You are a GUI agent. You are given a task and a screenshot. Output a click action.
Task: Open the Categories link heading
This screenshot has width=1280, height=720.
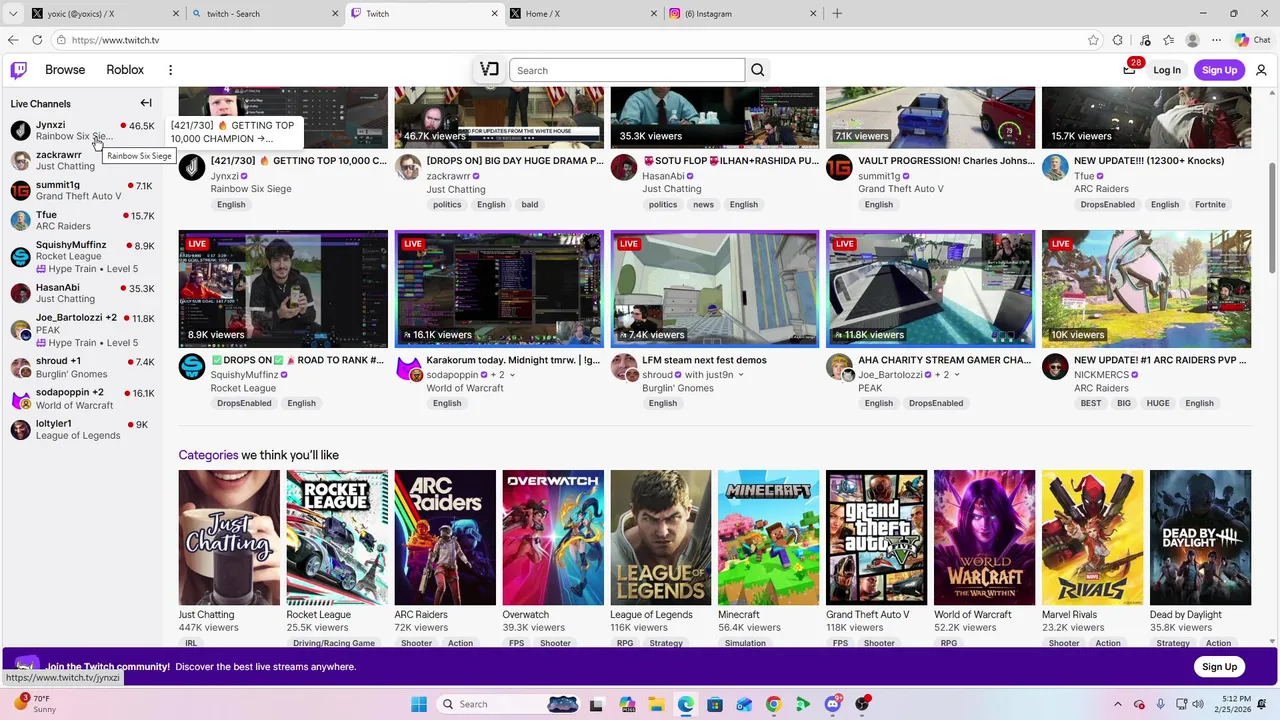point(208,455)
